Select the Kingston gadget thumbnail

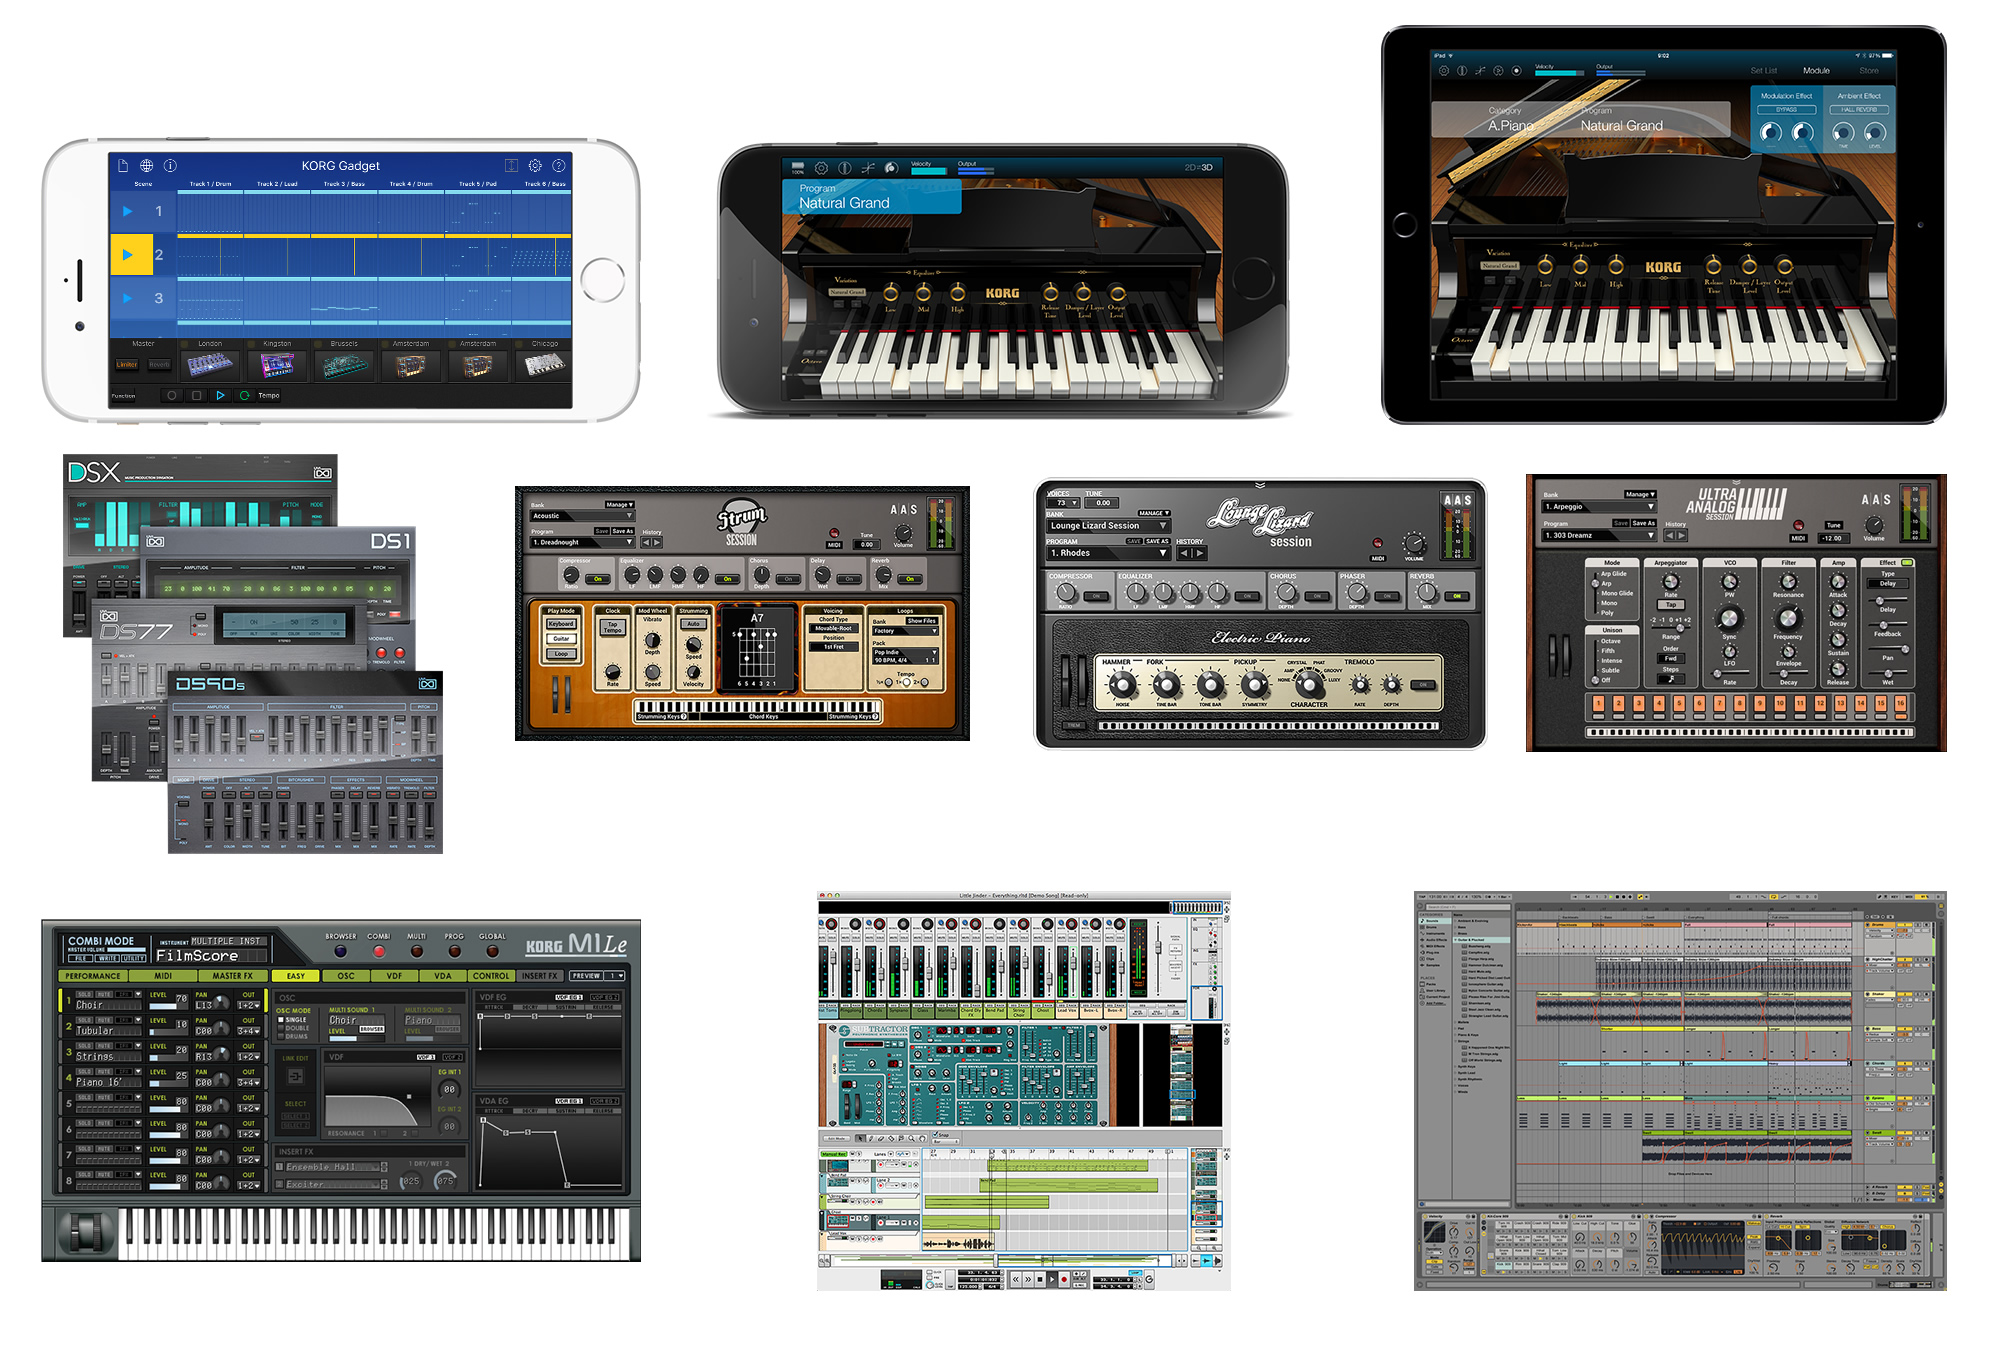click(x=277, y=365)
